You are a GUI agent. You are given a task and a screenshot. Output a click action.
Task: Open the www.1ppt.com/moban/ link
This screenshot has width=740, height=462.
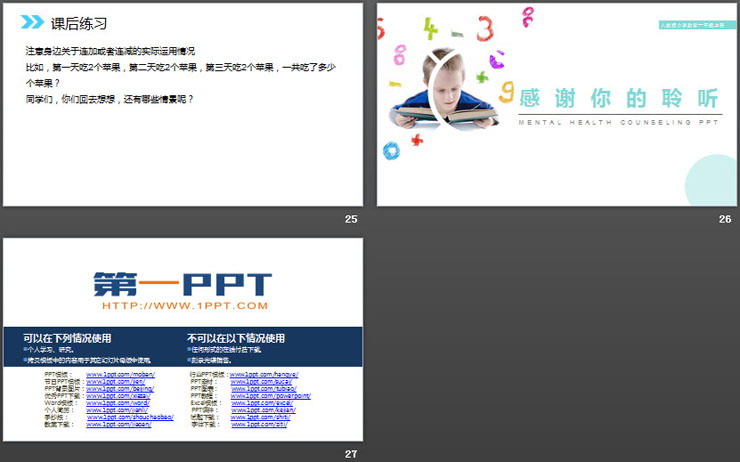pos(120,375)
